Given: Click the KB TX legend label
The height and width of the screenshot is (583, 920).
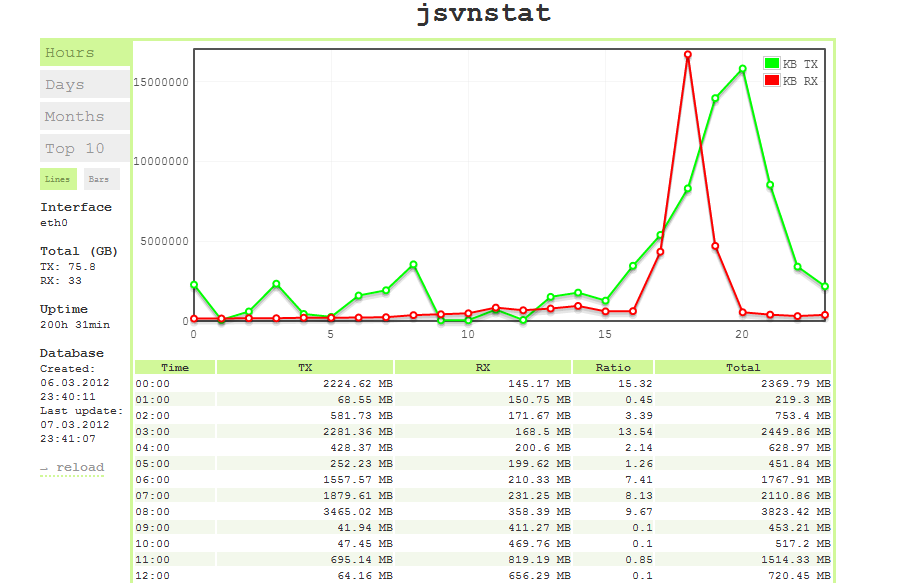Looking at the screenshot, I should click(x=800, y=64).
